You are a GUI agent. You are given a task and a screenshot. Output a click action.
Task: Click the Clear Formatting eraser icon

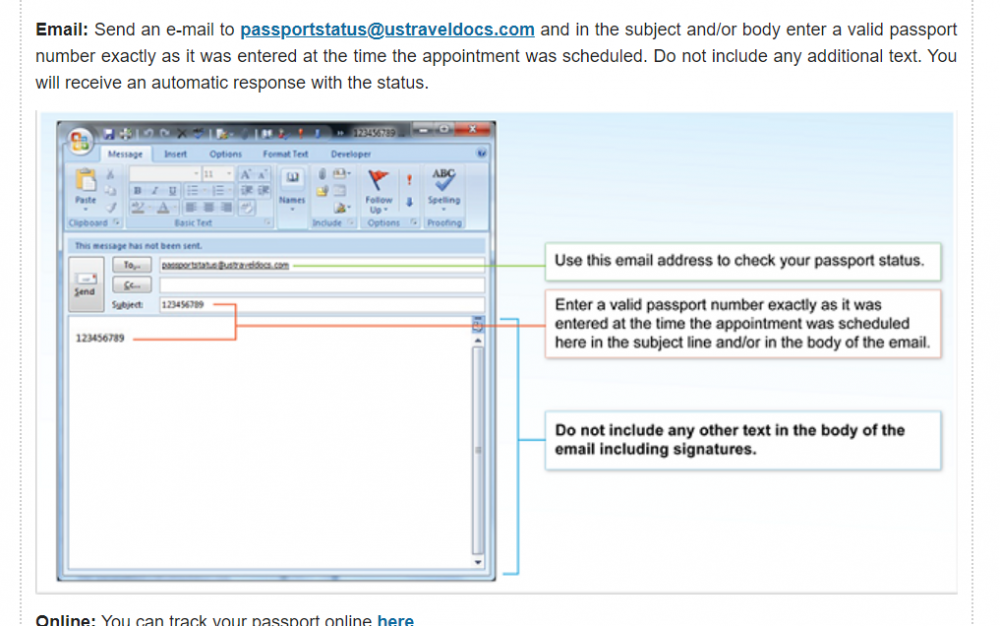247,207
